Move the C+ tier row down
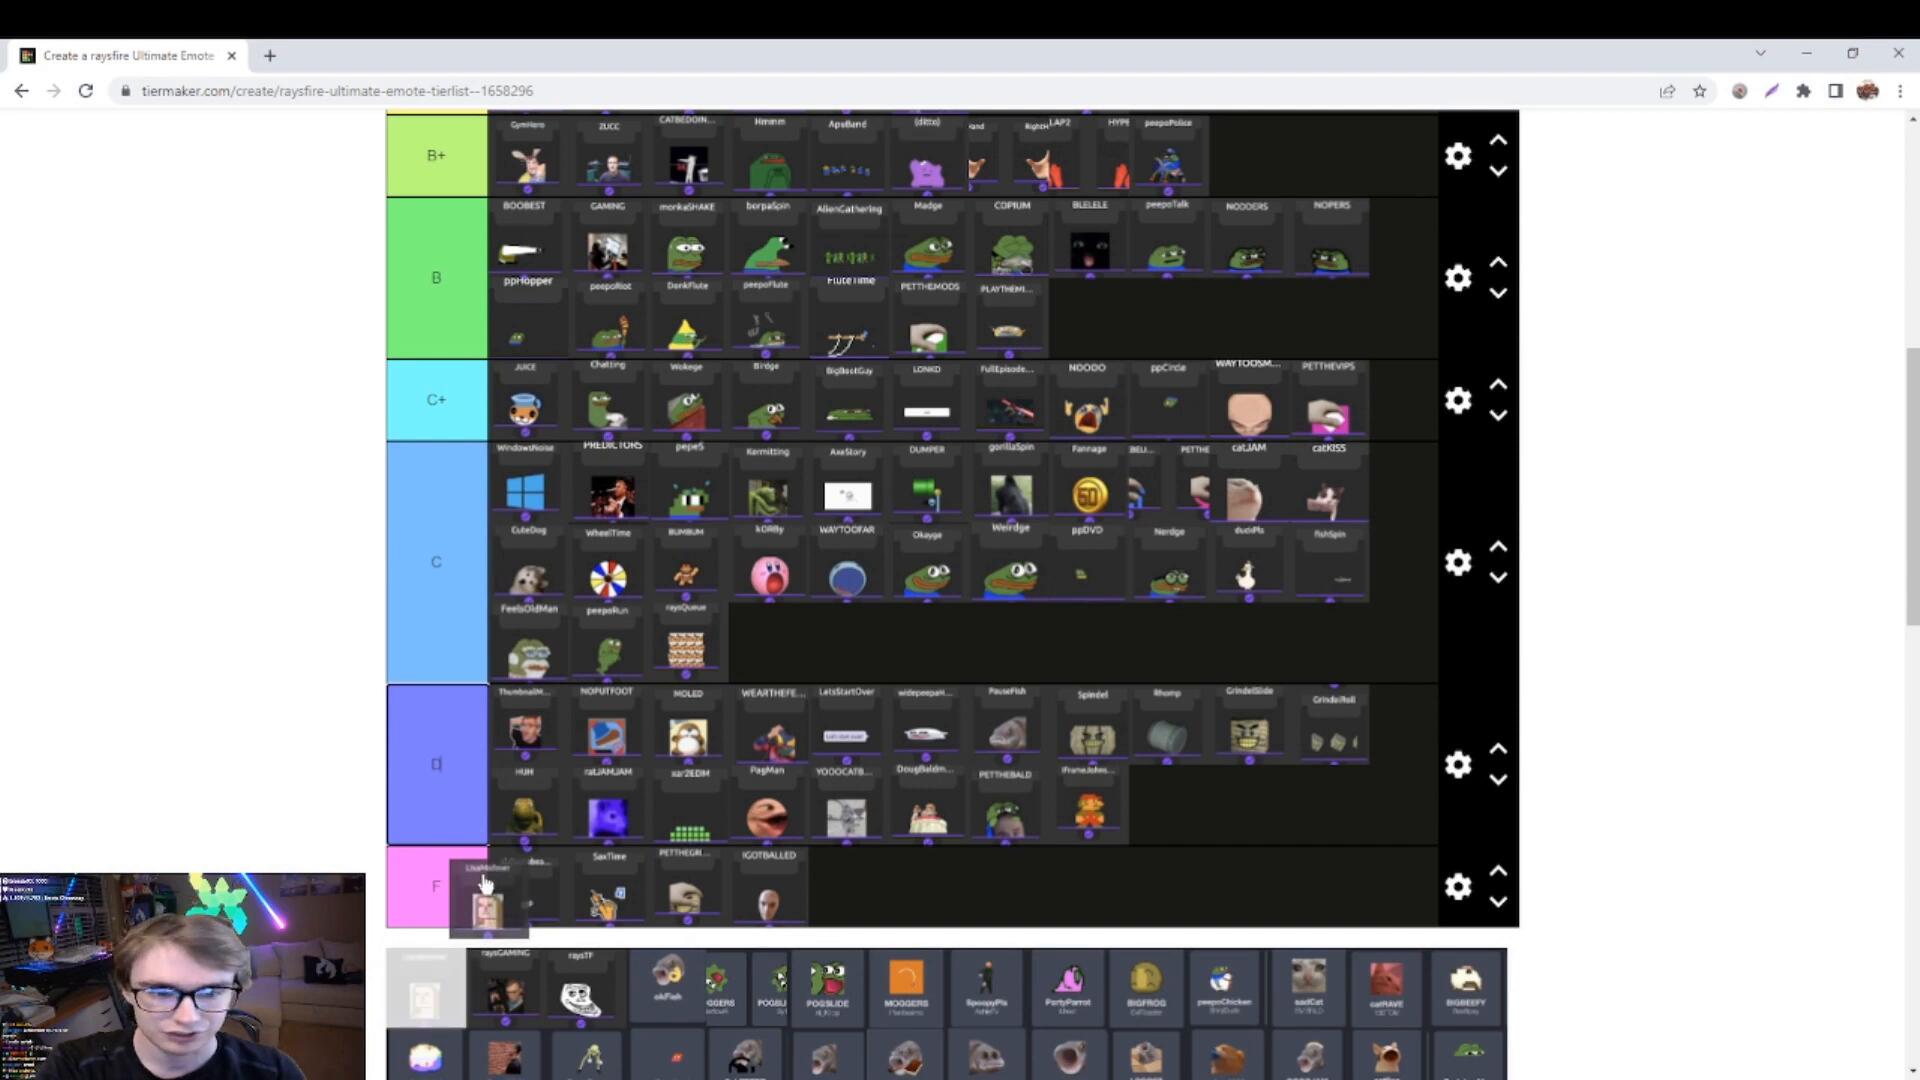The height and width of the screenshot is (1080, 1920). click(x=1498, y=415)
